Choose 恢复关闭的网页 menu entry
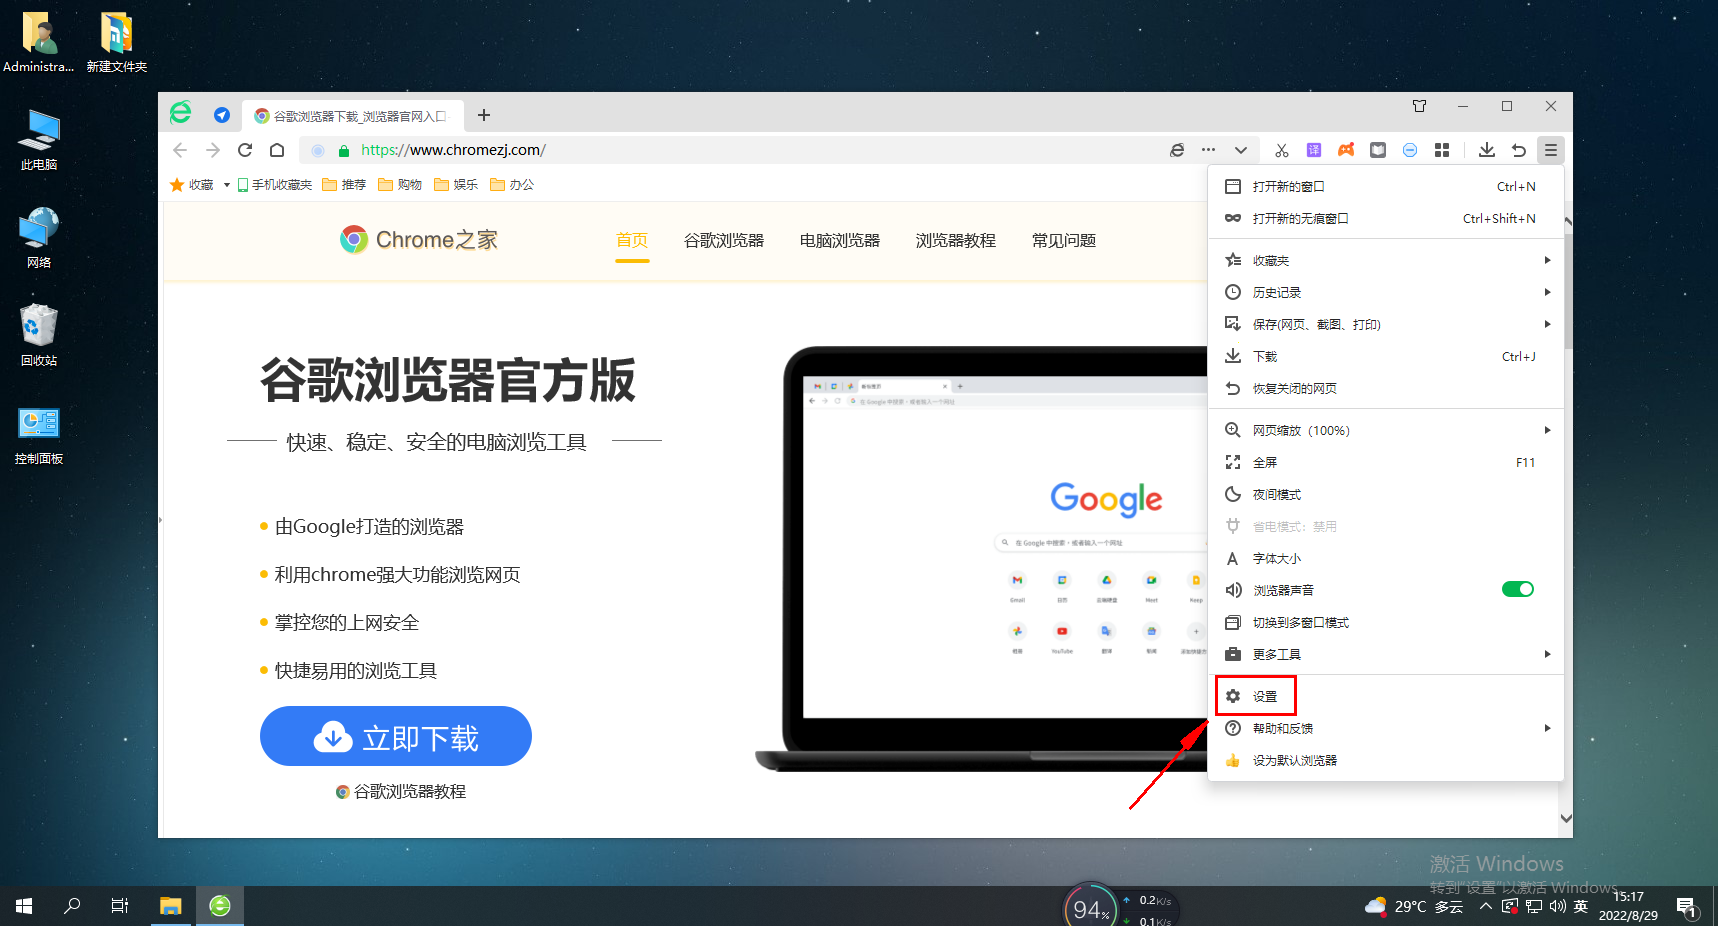Viewport: 1718px width, 926px height. click(1386, 389)
